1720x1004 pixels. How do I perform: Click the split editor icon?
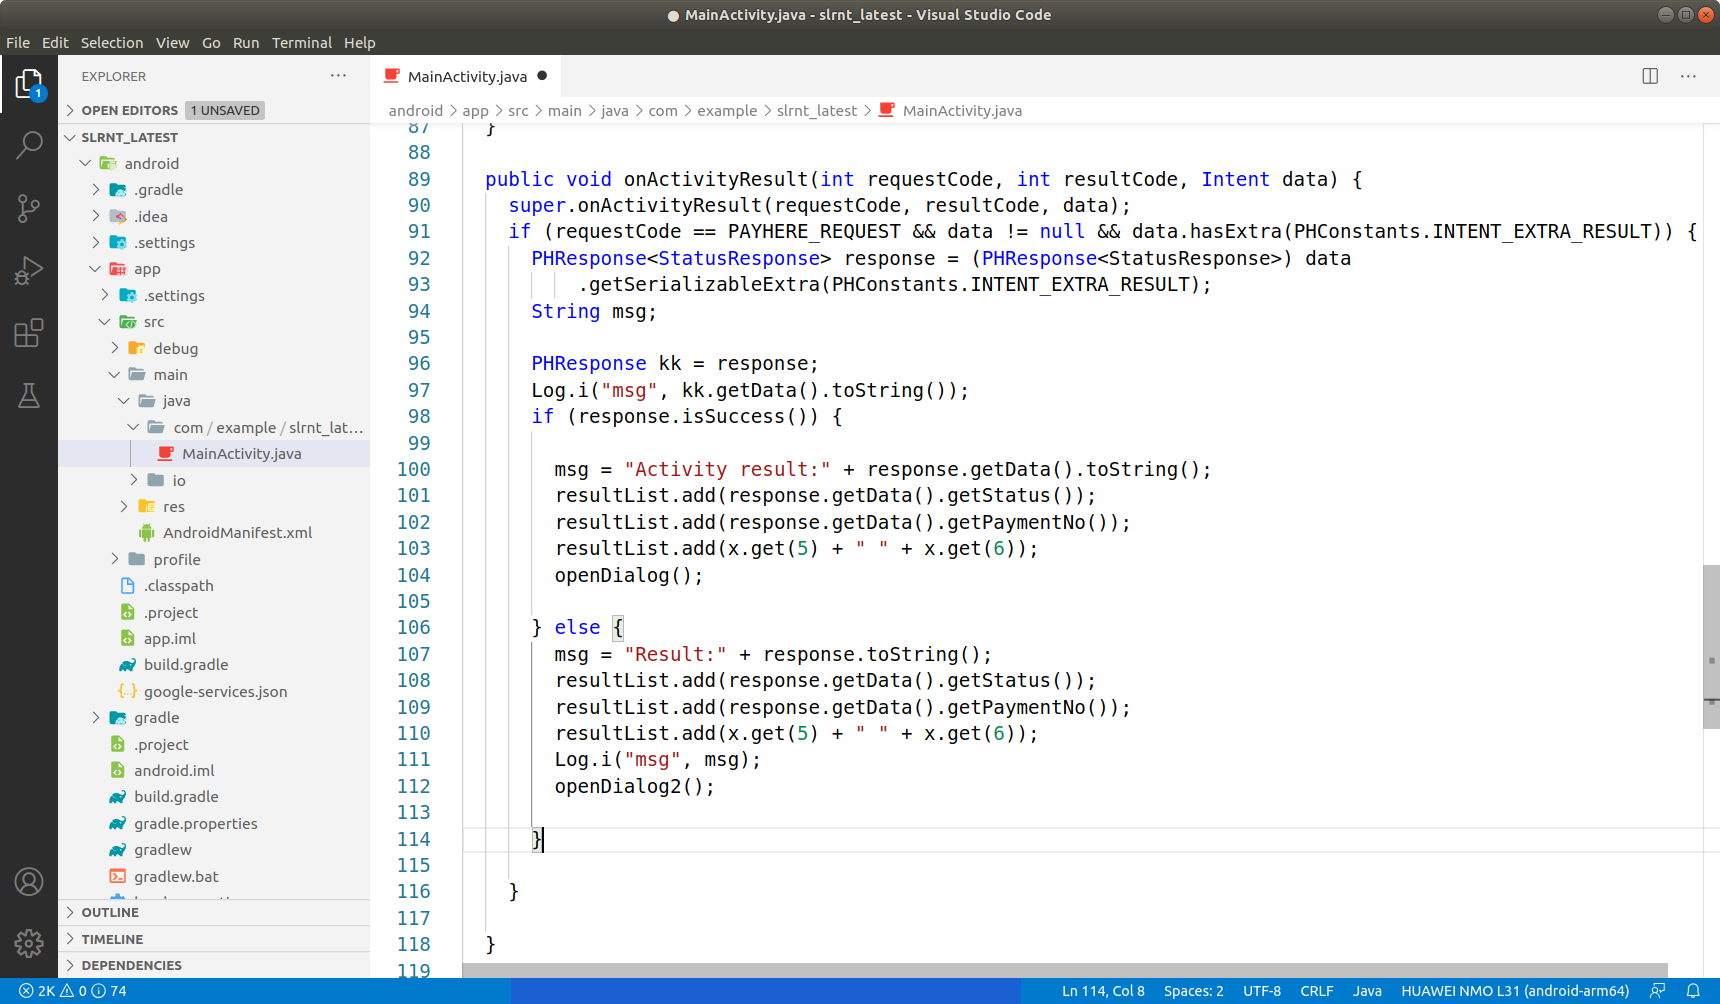point(1648,76)
